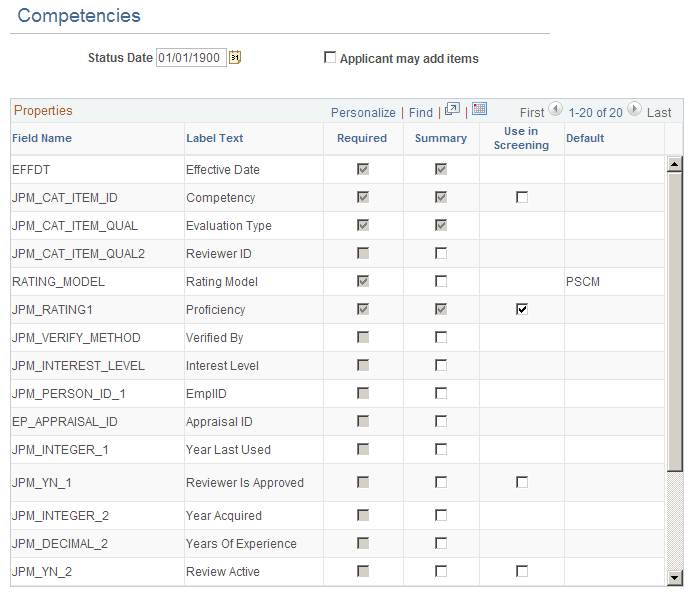Toggle Summary checkbox for Reviewer ID
Screen dimensions: 696x594
click(441, 253)
